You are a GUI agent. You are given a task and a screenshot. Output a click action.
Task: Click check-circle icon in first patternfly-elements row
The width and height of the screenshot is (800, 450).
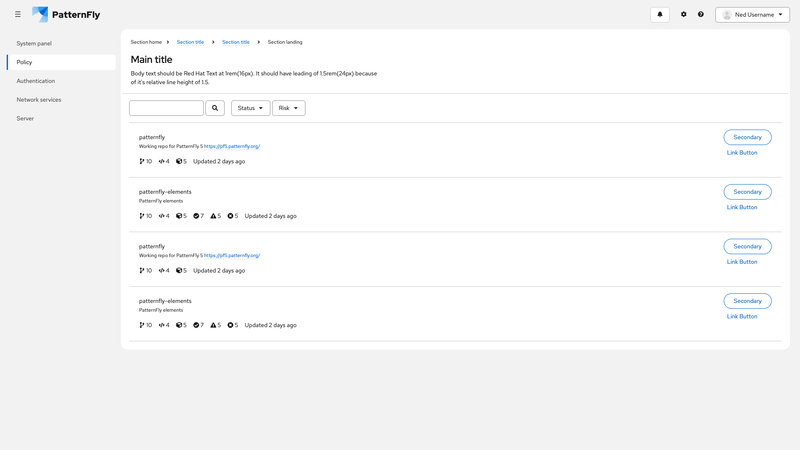click(196, 216)
